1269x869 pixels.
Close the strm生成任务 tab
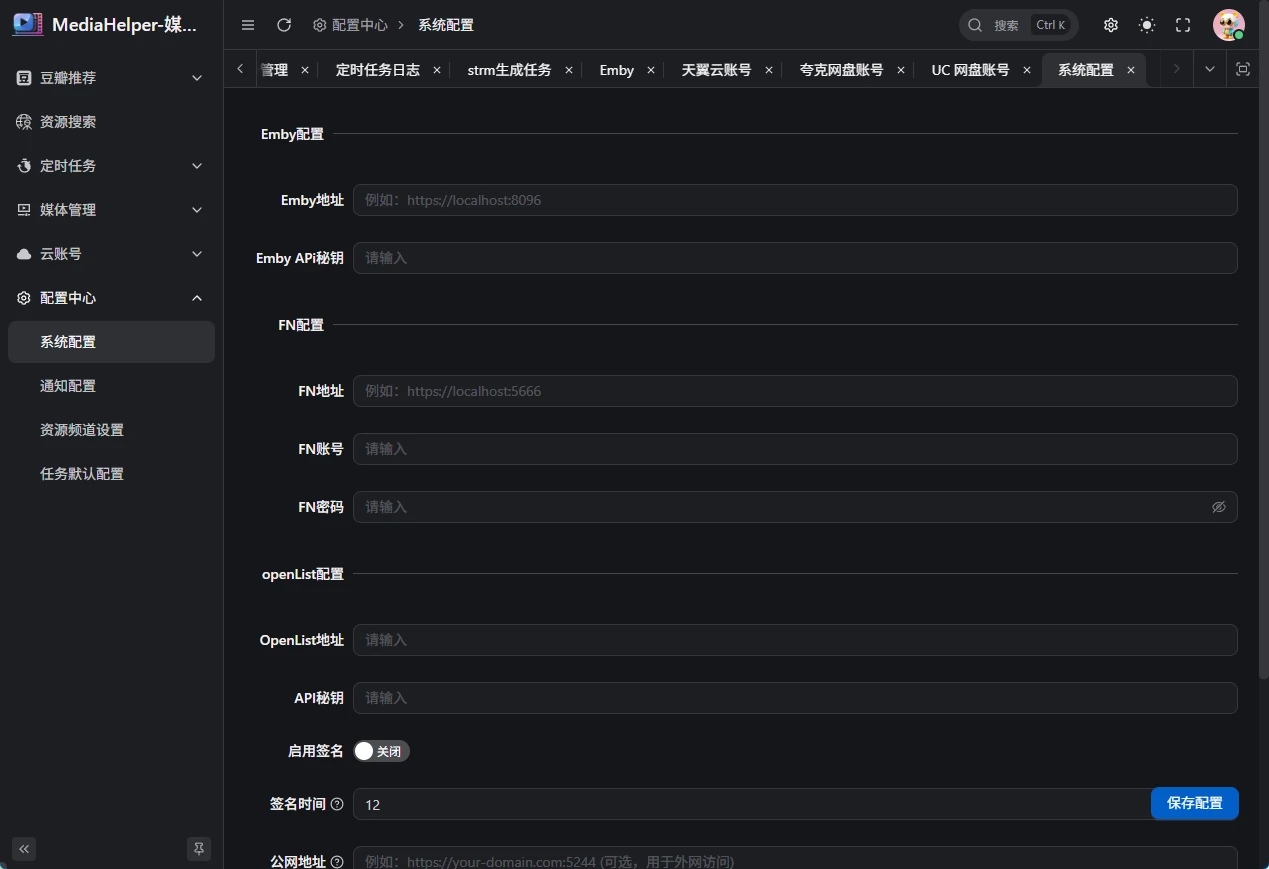tap(569, 70)
